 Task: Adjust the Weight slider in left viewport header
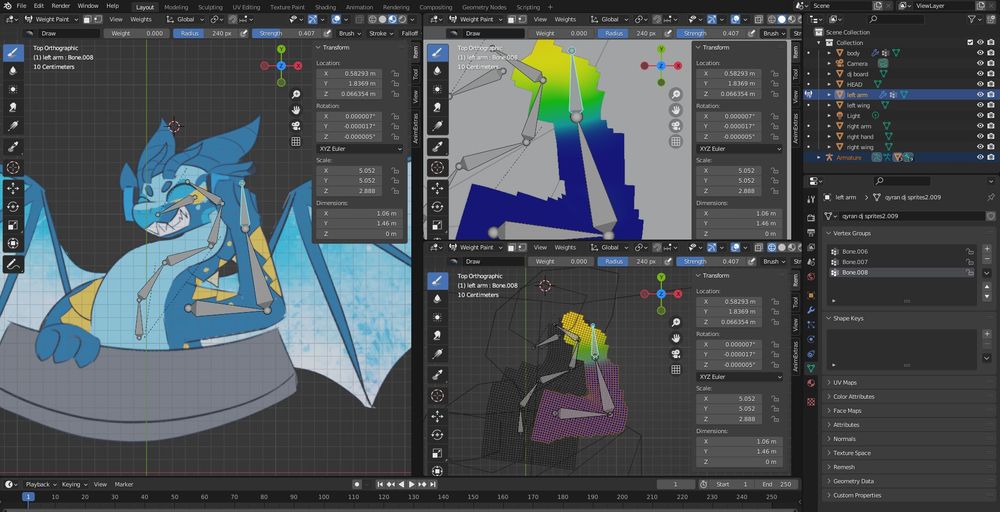(136, 33)
